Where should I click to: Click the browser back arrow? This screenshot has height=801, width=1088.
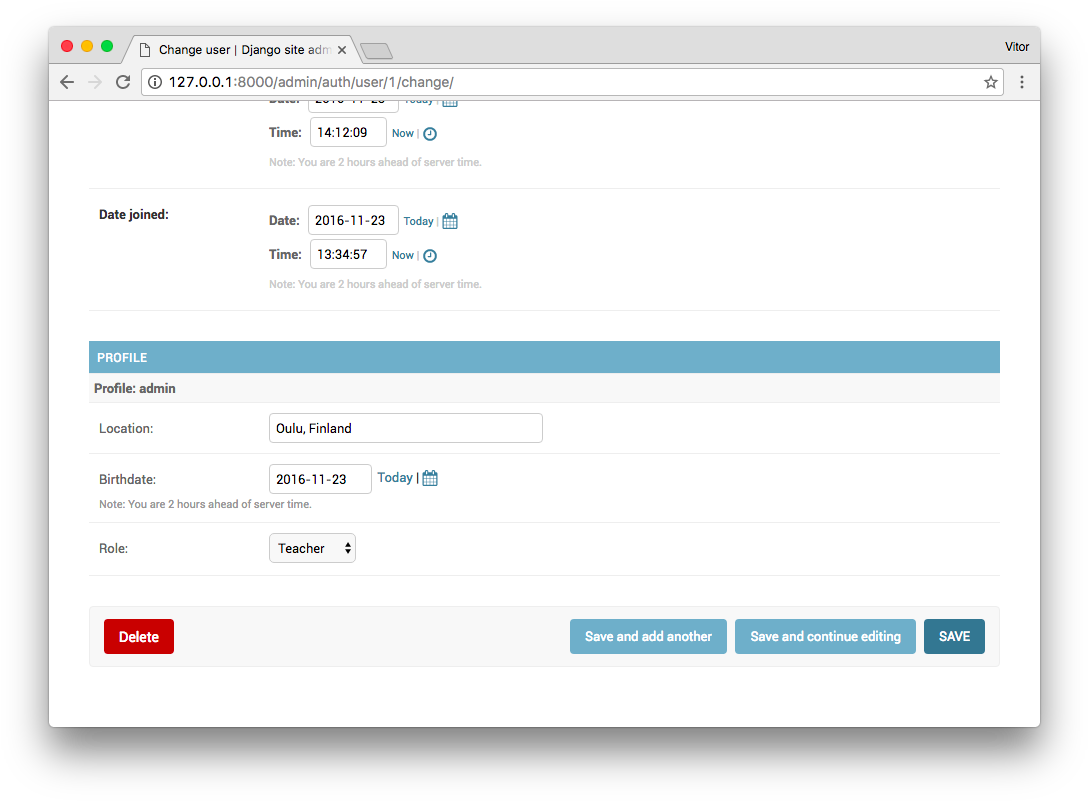click(67, 82)
